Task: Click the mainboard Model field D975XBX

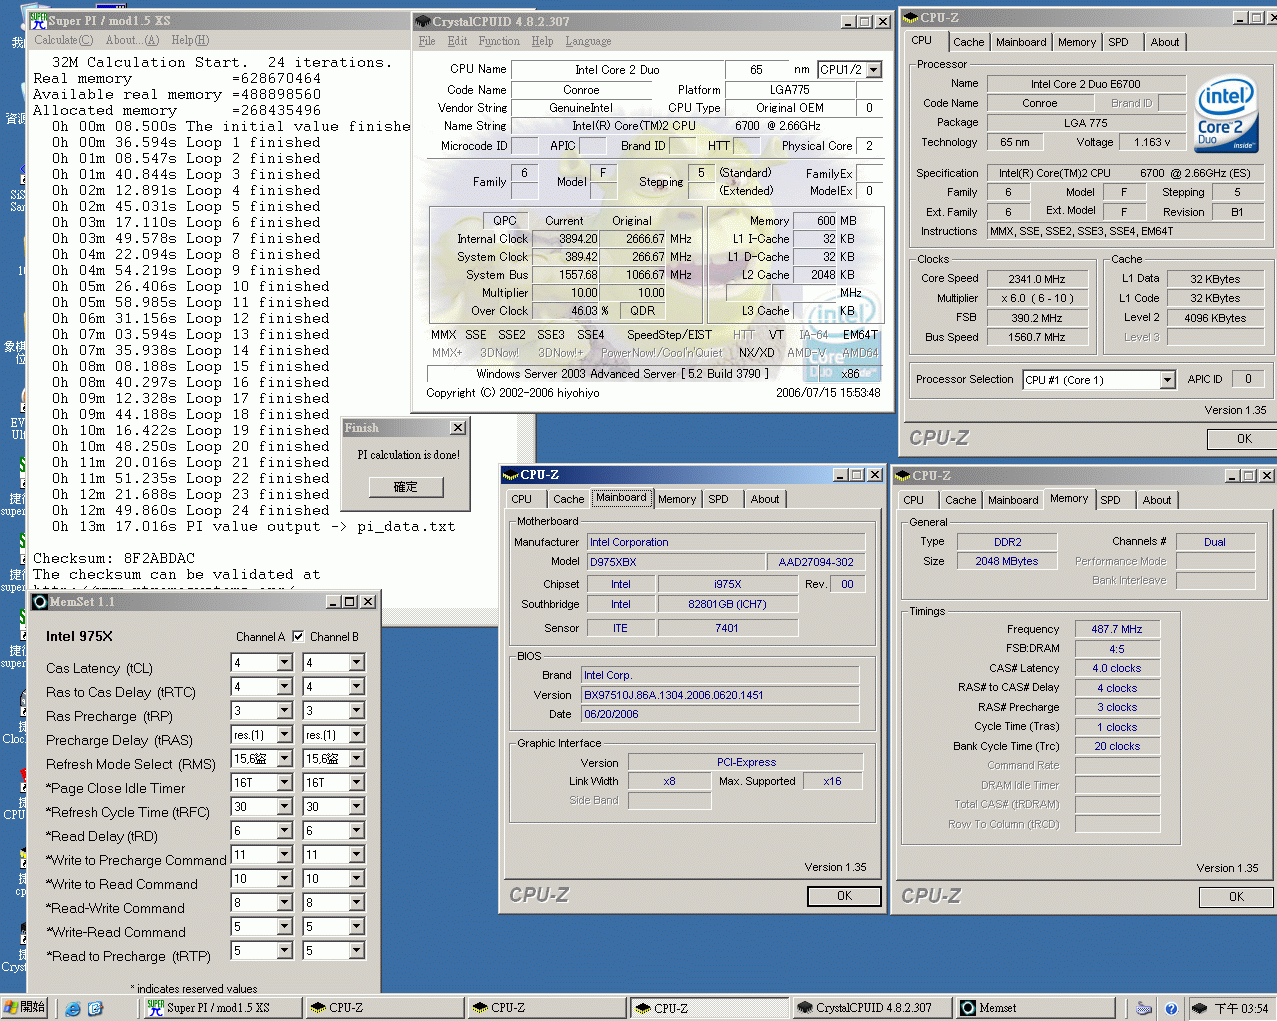Action: point(676,562)
